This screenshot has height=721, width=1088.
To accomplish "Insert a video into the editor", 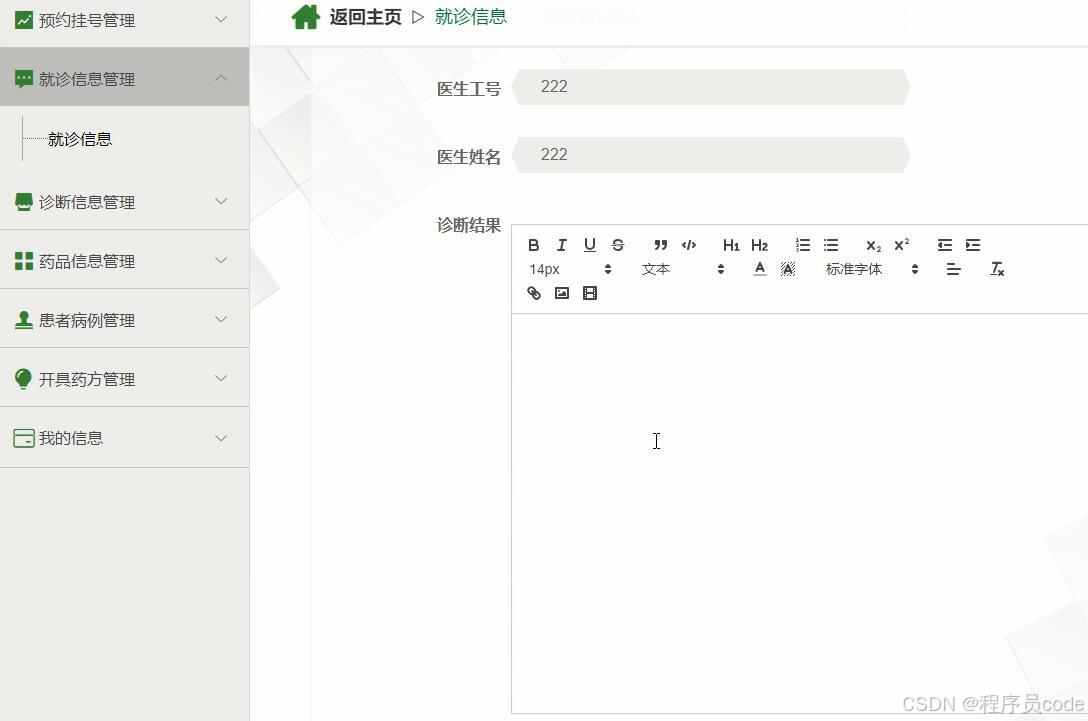I will click(x=589, y=292).
